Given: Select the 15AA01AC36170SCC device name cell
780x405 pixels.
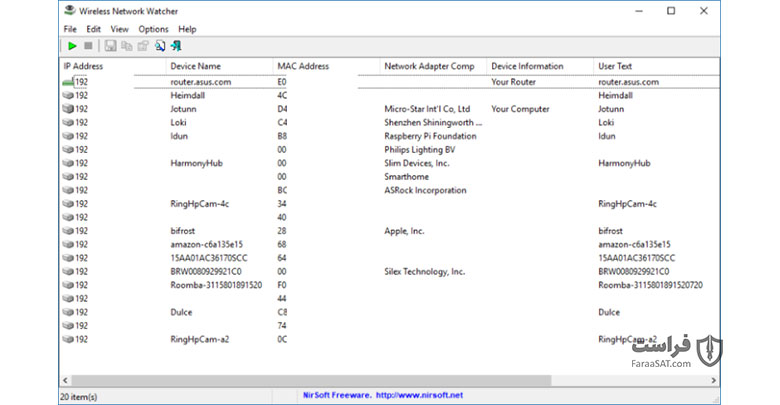Looking at the screenshot, I should pos(209,258).
